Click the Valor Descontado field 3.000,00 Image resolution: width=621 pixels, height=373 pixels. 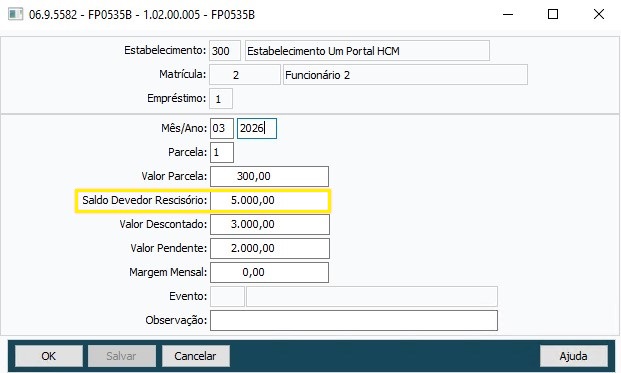tap(270, 225)
